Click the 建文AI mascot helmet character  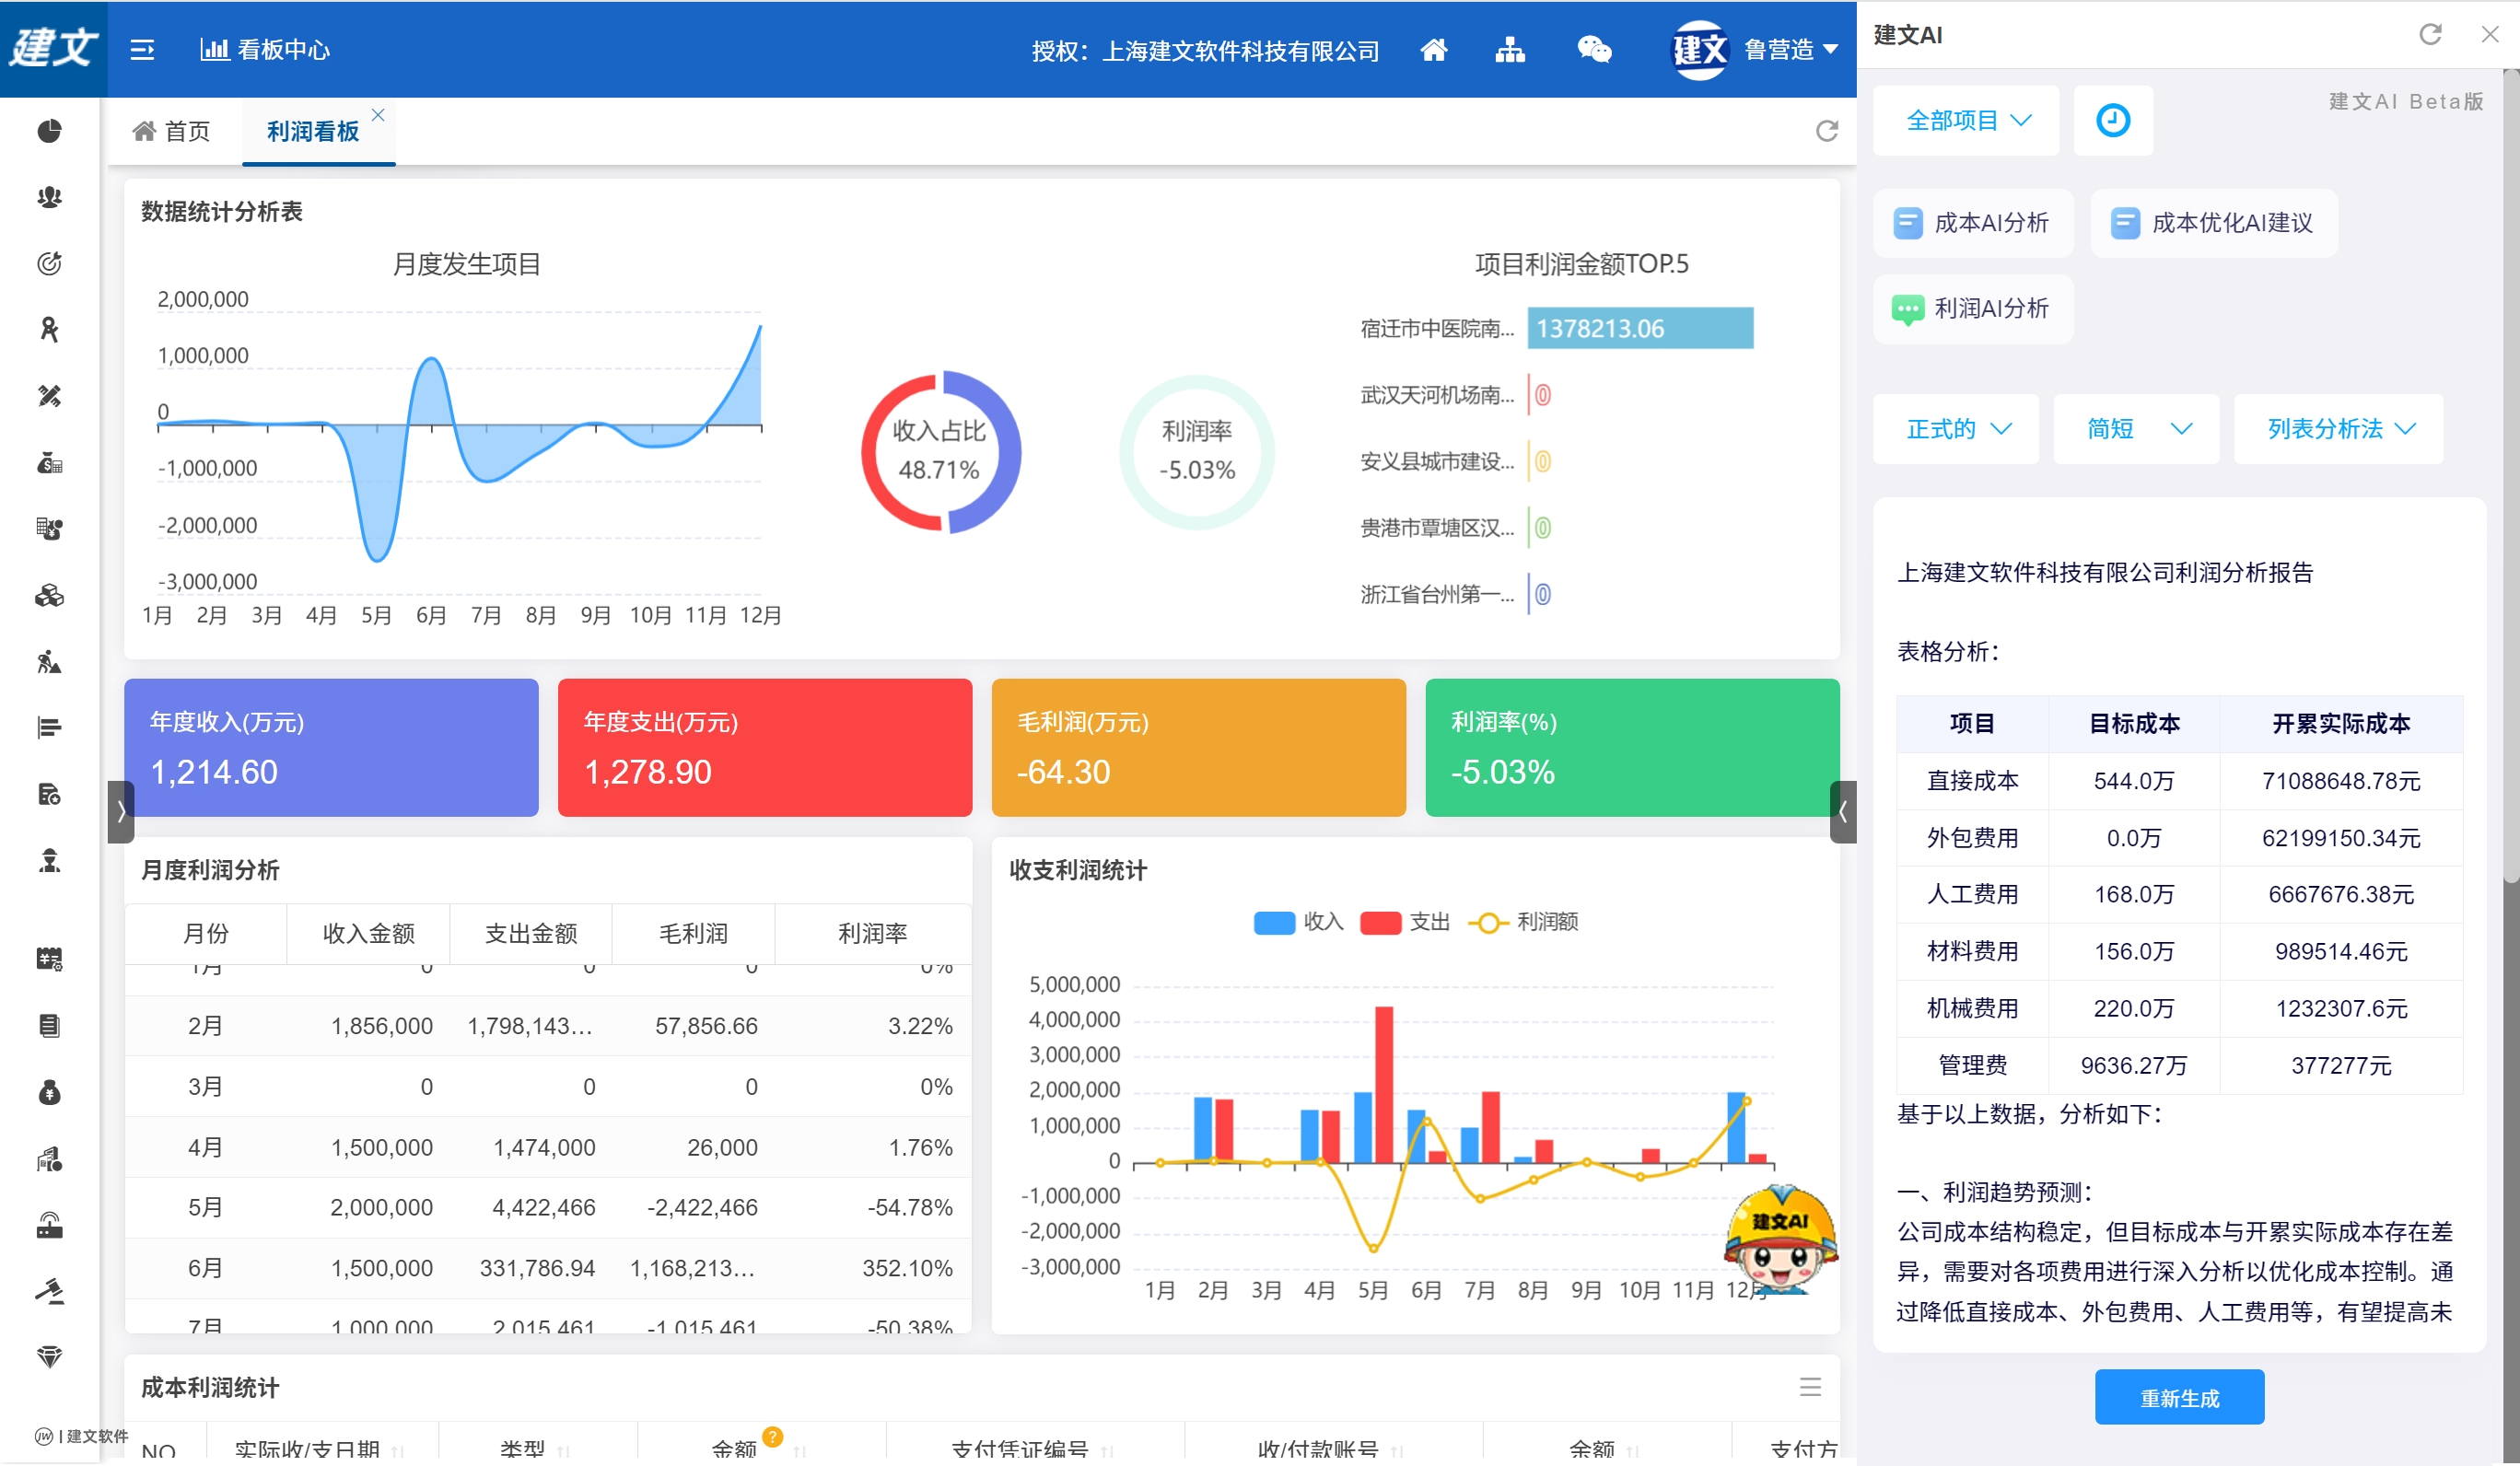tap(1780, 1240)
